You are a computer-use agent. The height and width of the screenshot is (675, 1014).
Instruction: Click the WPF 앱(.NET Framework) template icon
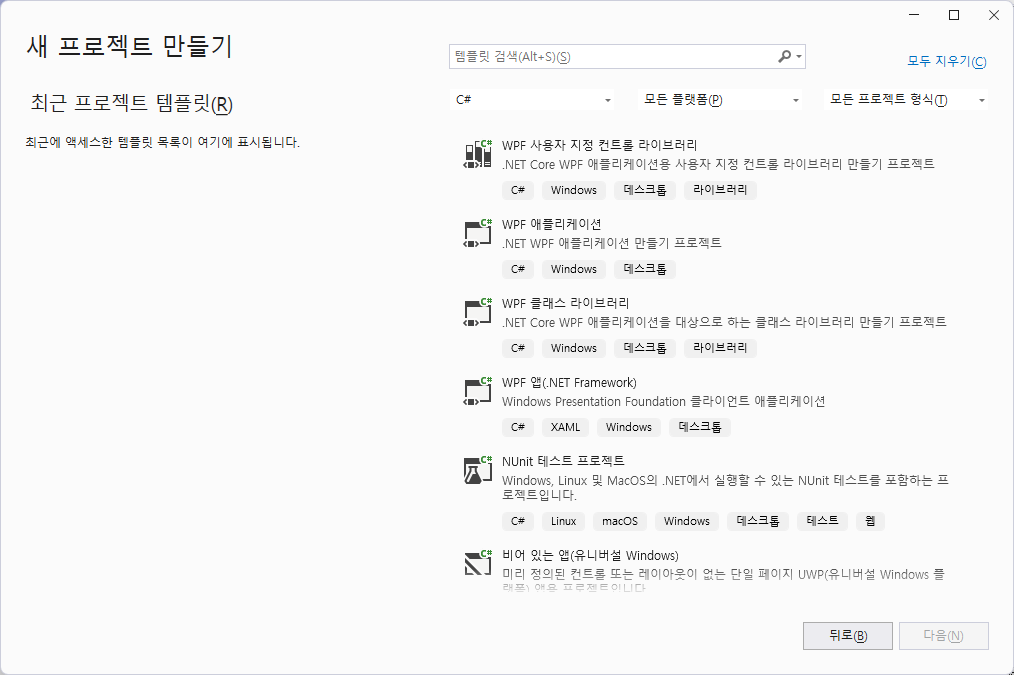tap(478, 392)
